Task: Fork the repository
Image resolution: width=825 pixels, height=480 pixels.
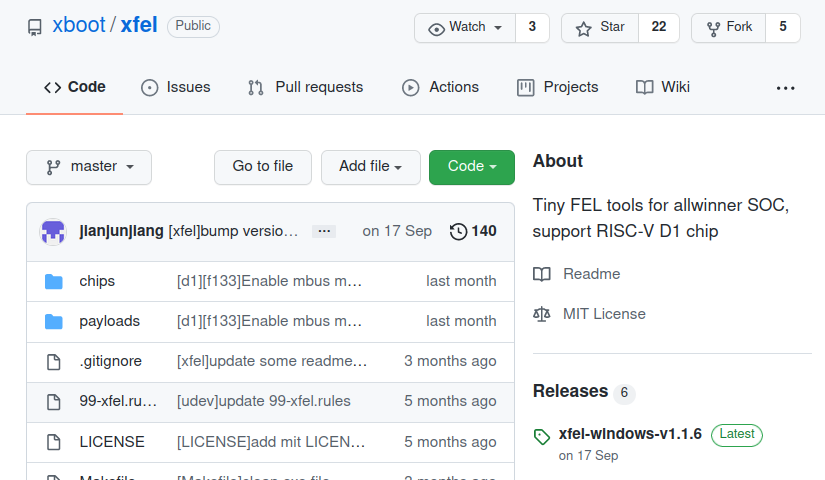Action: click(729, 27)
